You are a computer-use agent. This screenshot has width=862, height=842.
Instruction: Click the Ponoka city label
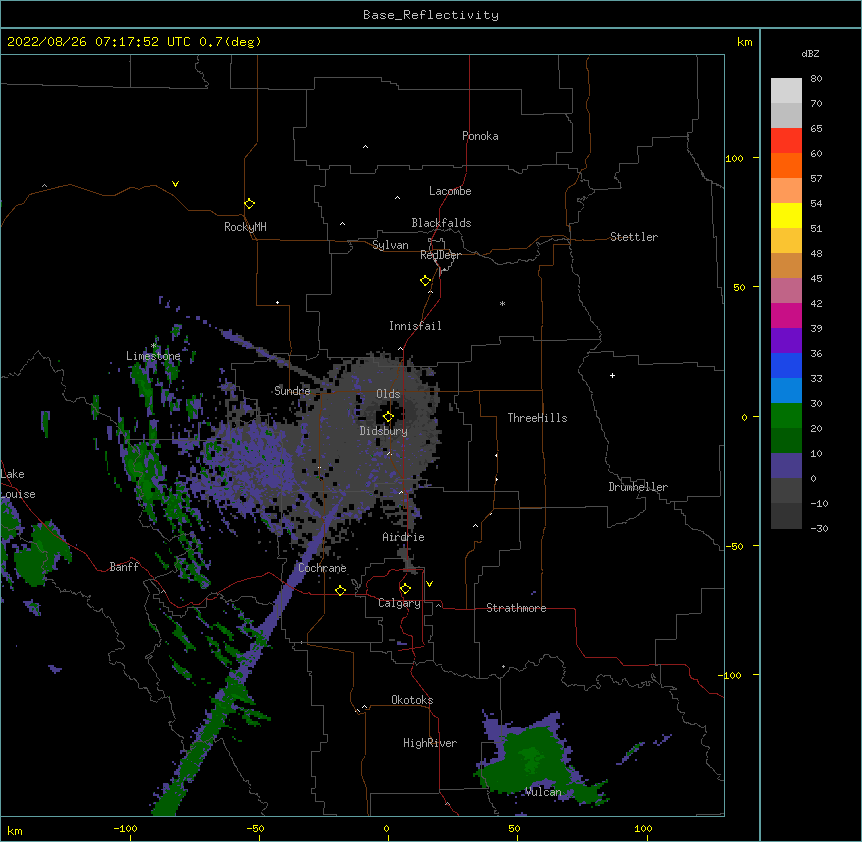480,136
